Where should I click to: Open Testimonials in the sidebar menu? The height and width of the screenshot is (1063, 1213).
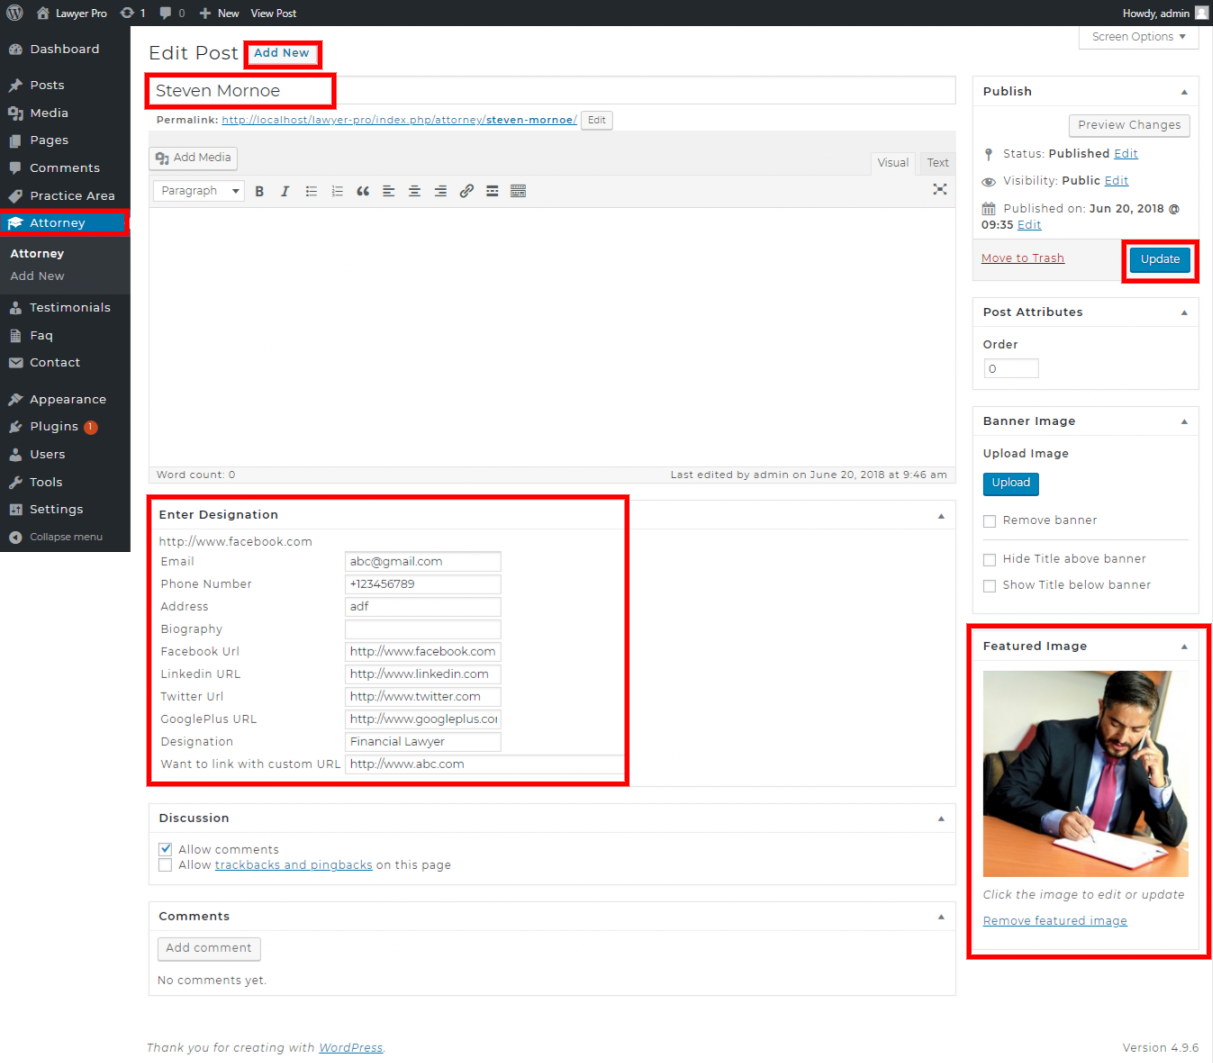pyautogui.click(x=69, y=308)
